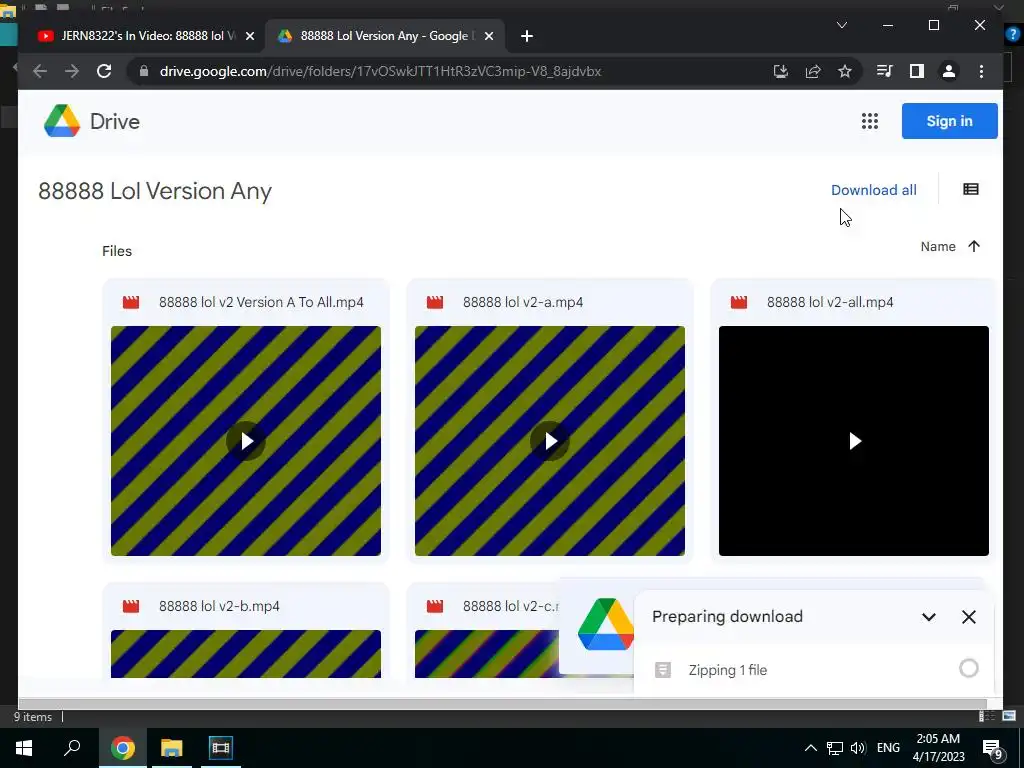The image size is (1024, 768).
Task: Click the video file icon beside v2-all.mp4
Action: [x=739, y=302]
